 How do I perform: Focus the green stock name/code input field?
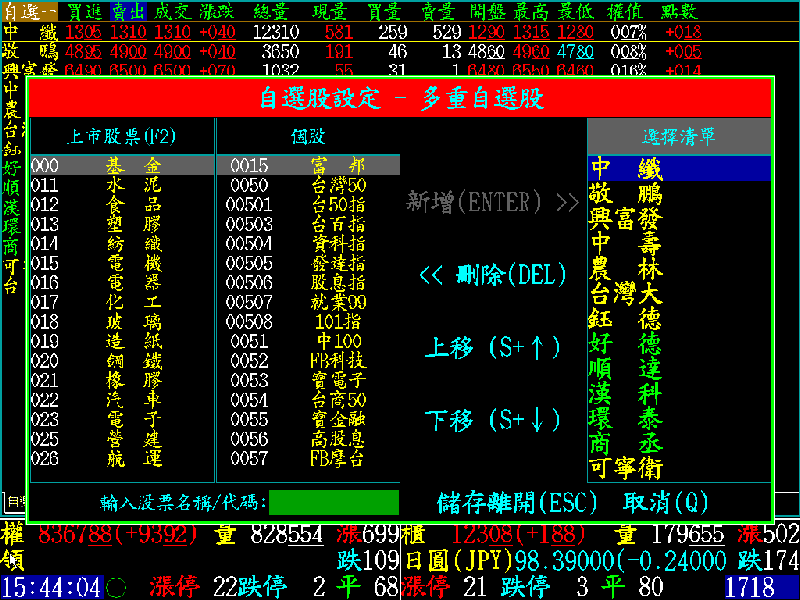click(334, 502)
